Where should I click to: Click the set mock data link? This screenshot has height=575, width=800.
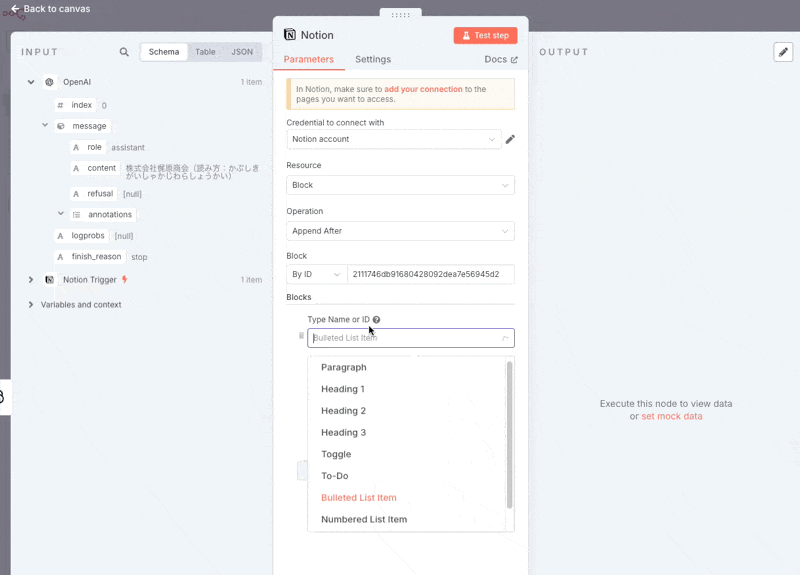[671, 416]
